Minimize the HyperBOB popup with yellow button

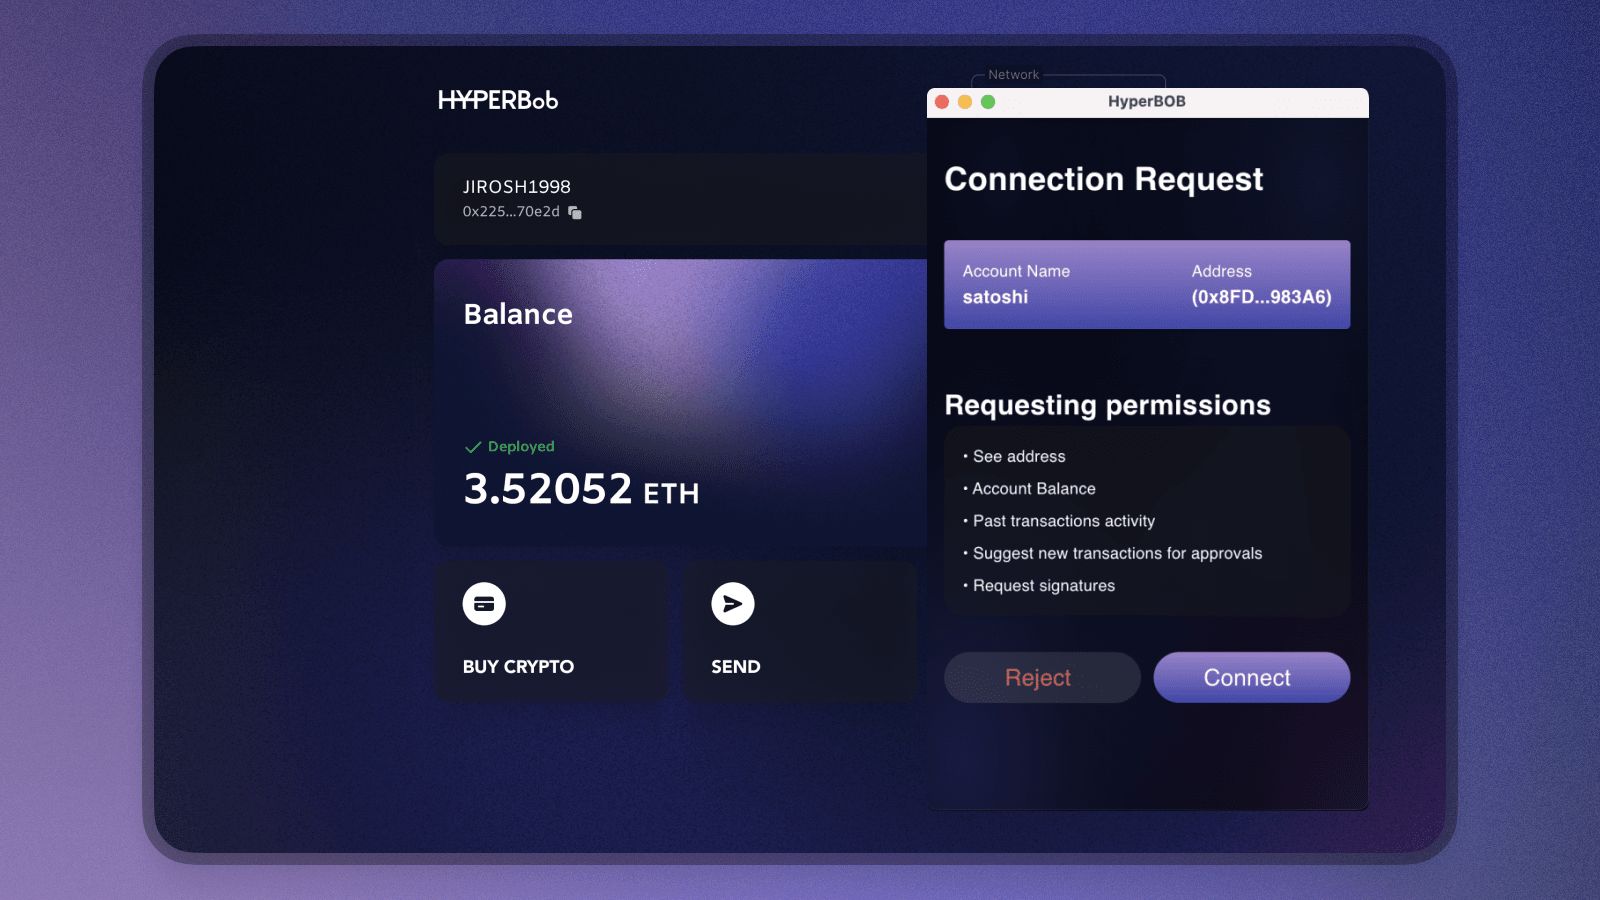(x=965, y=102)
